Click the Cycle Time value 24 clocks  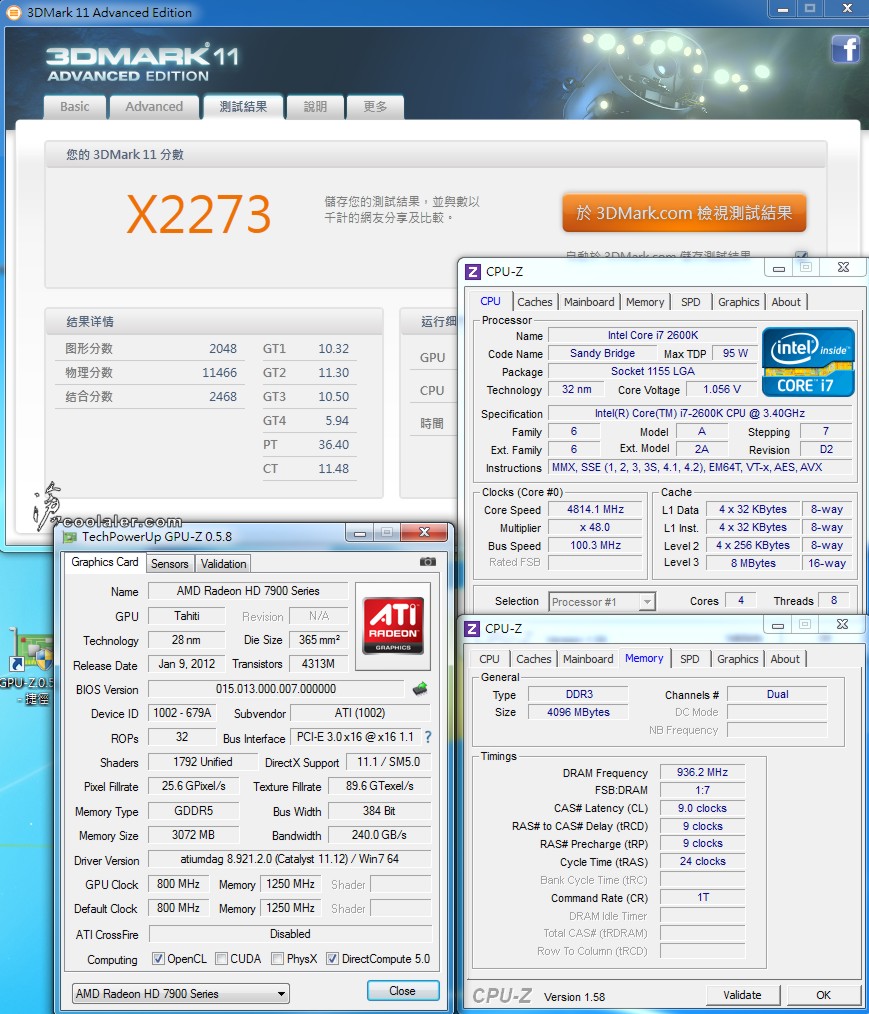pos(702,861)
